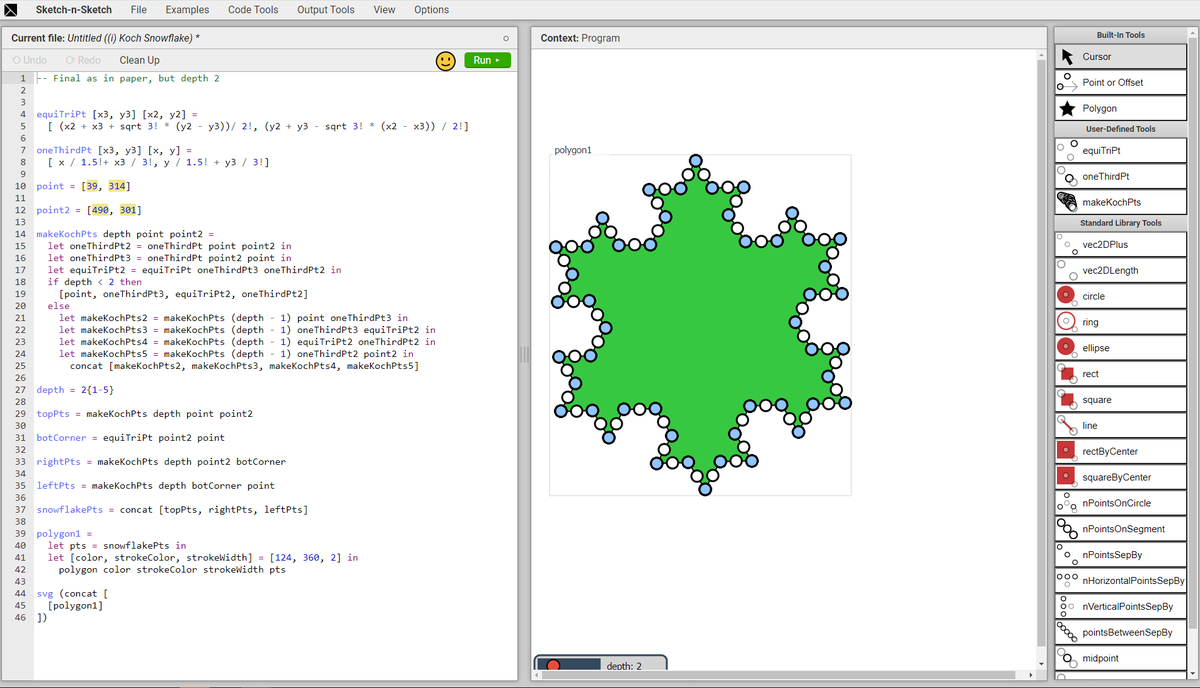Screen dimensions: 1200x688
Task: Click highlighted number 39 in code
Action: (x=93, y=186)
